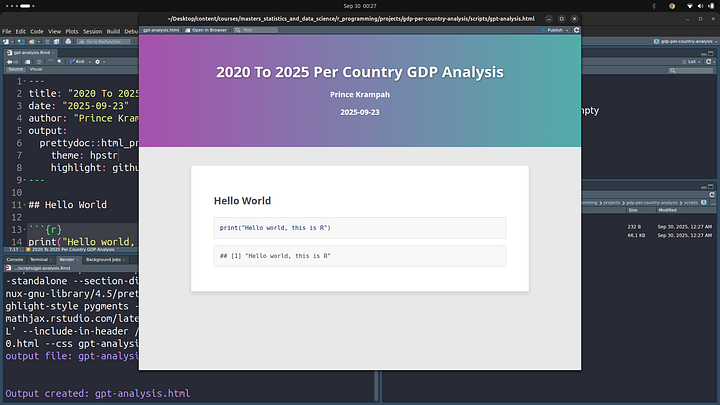720x405 pixels.
Task: Click the maximize pane icon in the environment pane
Action: click(x=711, y=53)
